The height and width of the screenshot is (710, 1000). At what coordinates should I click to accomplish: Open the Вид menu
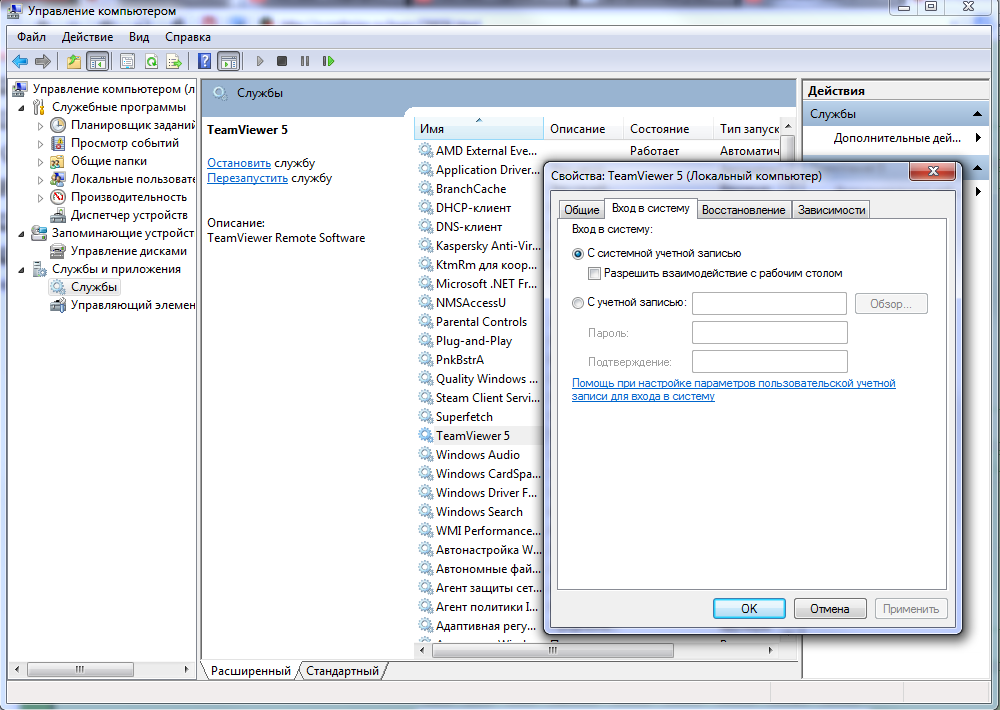(138, 37)
